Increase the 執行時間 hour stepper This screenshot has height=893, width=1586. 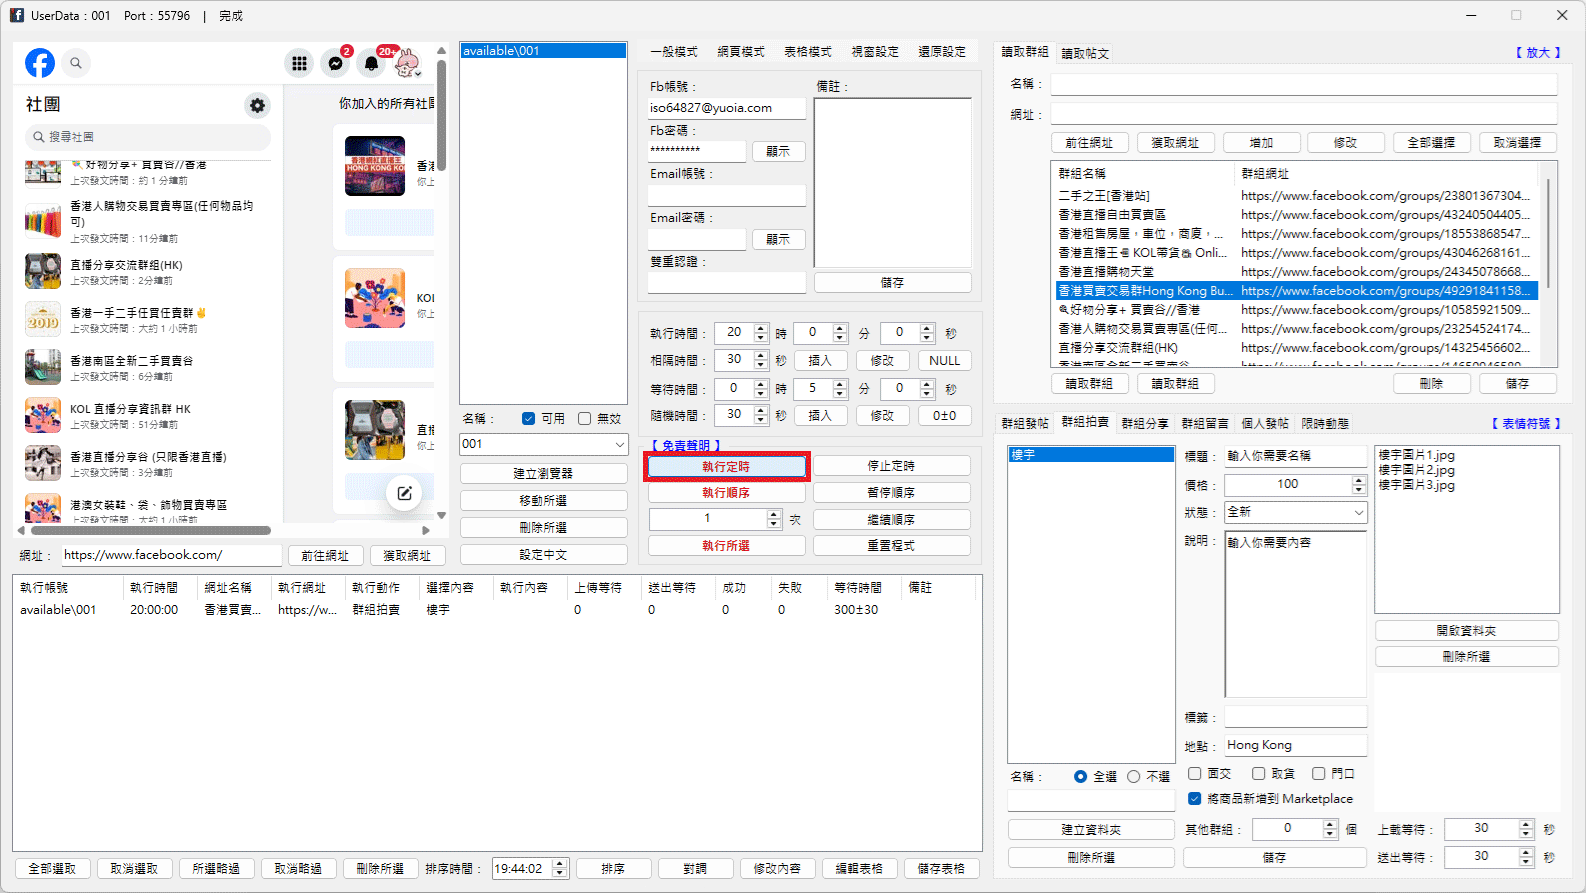[x=762, y=328]
